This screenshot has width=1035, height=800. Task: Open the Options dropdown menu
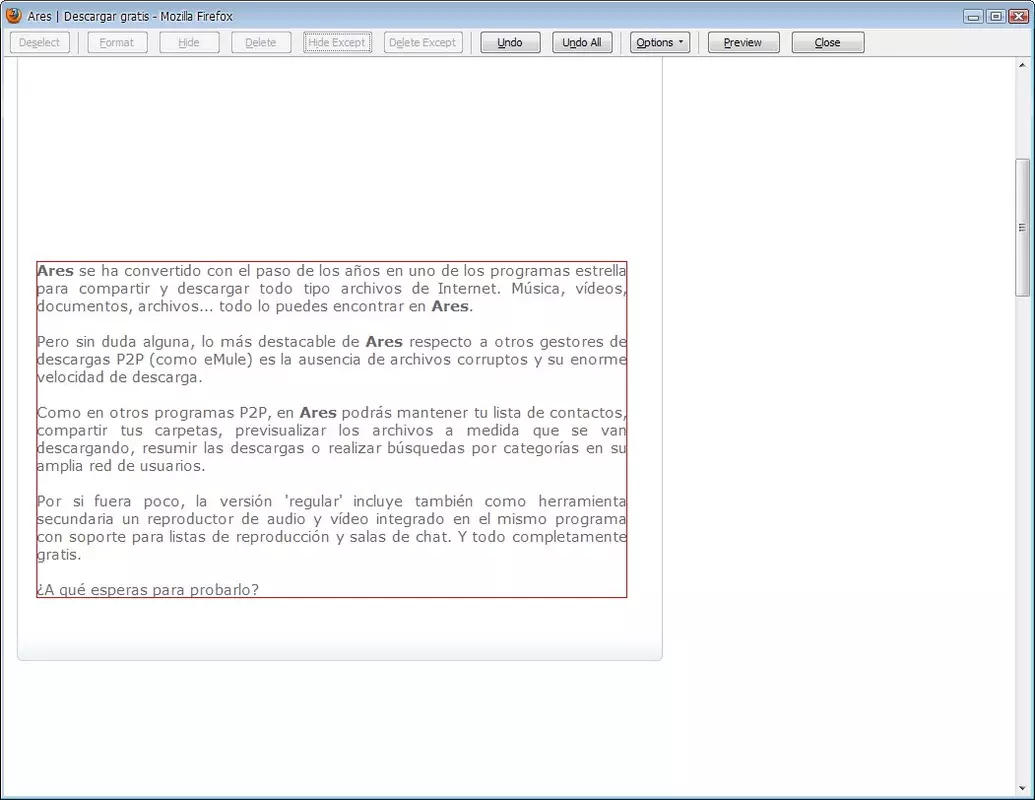pos(659,42)
